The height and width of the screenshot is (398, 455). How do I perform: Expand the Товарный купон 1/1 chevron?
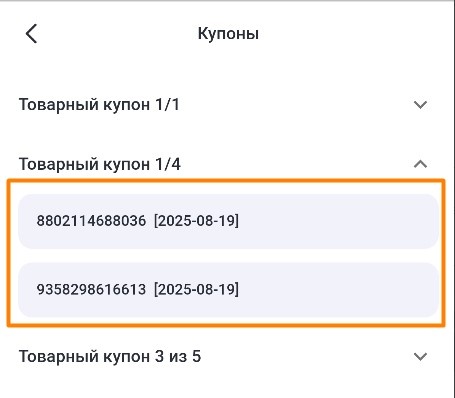point(420,105)
